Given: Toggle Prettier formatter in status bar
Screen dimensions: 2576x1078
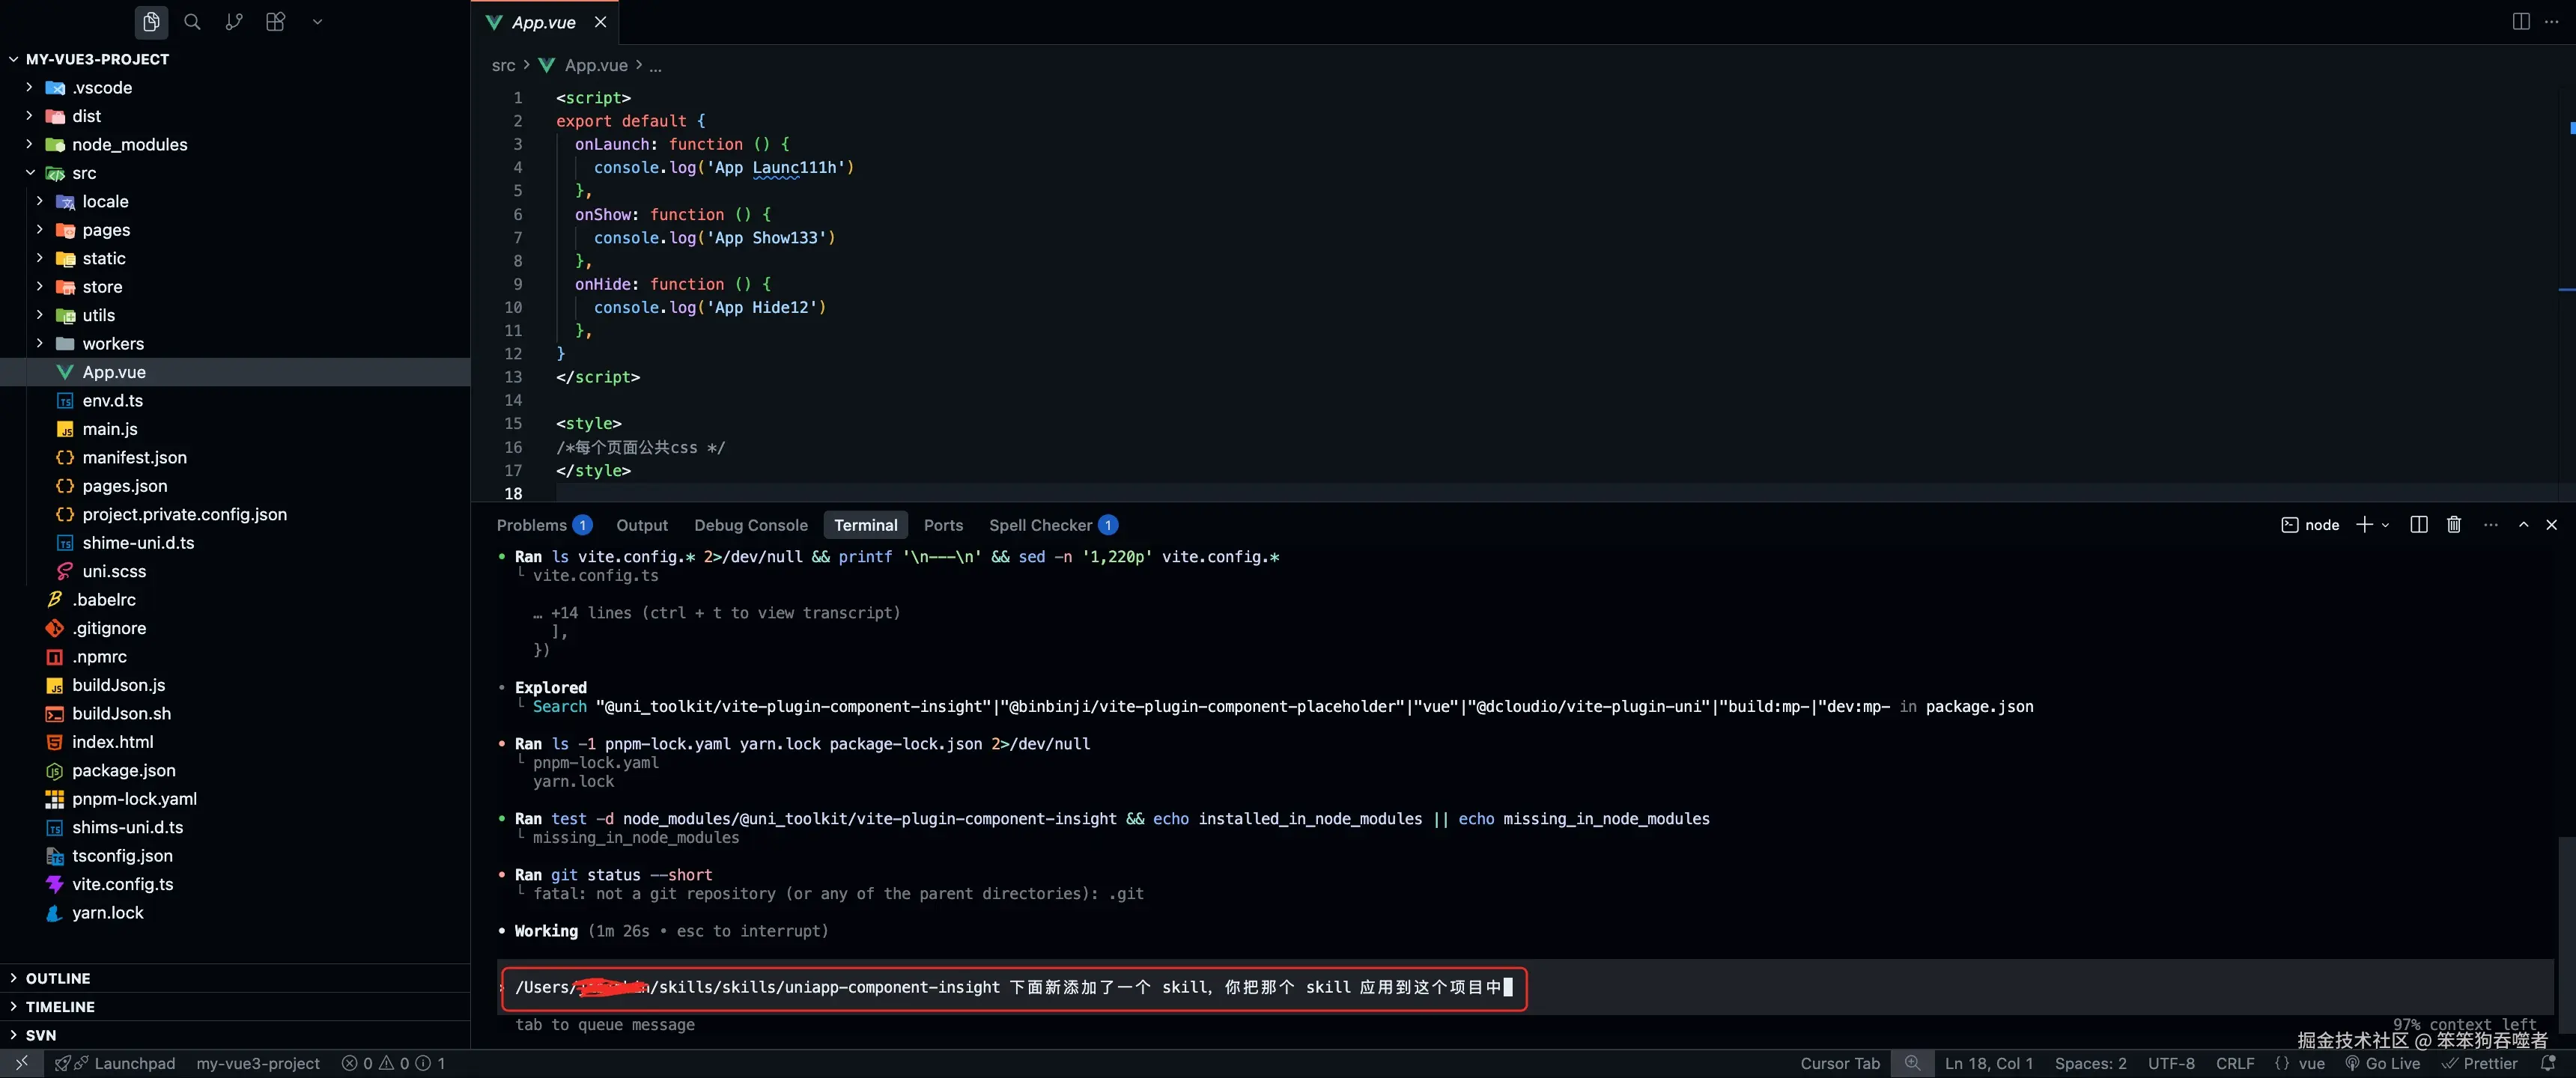Looking at the screenshot, I should [x=2480, y=1063].
